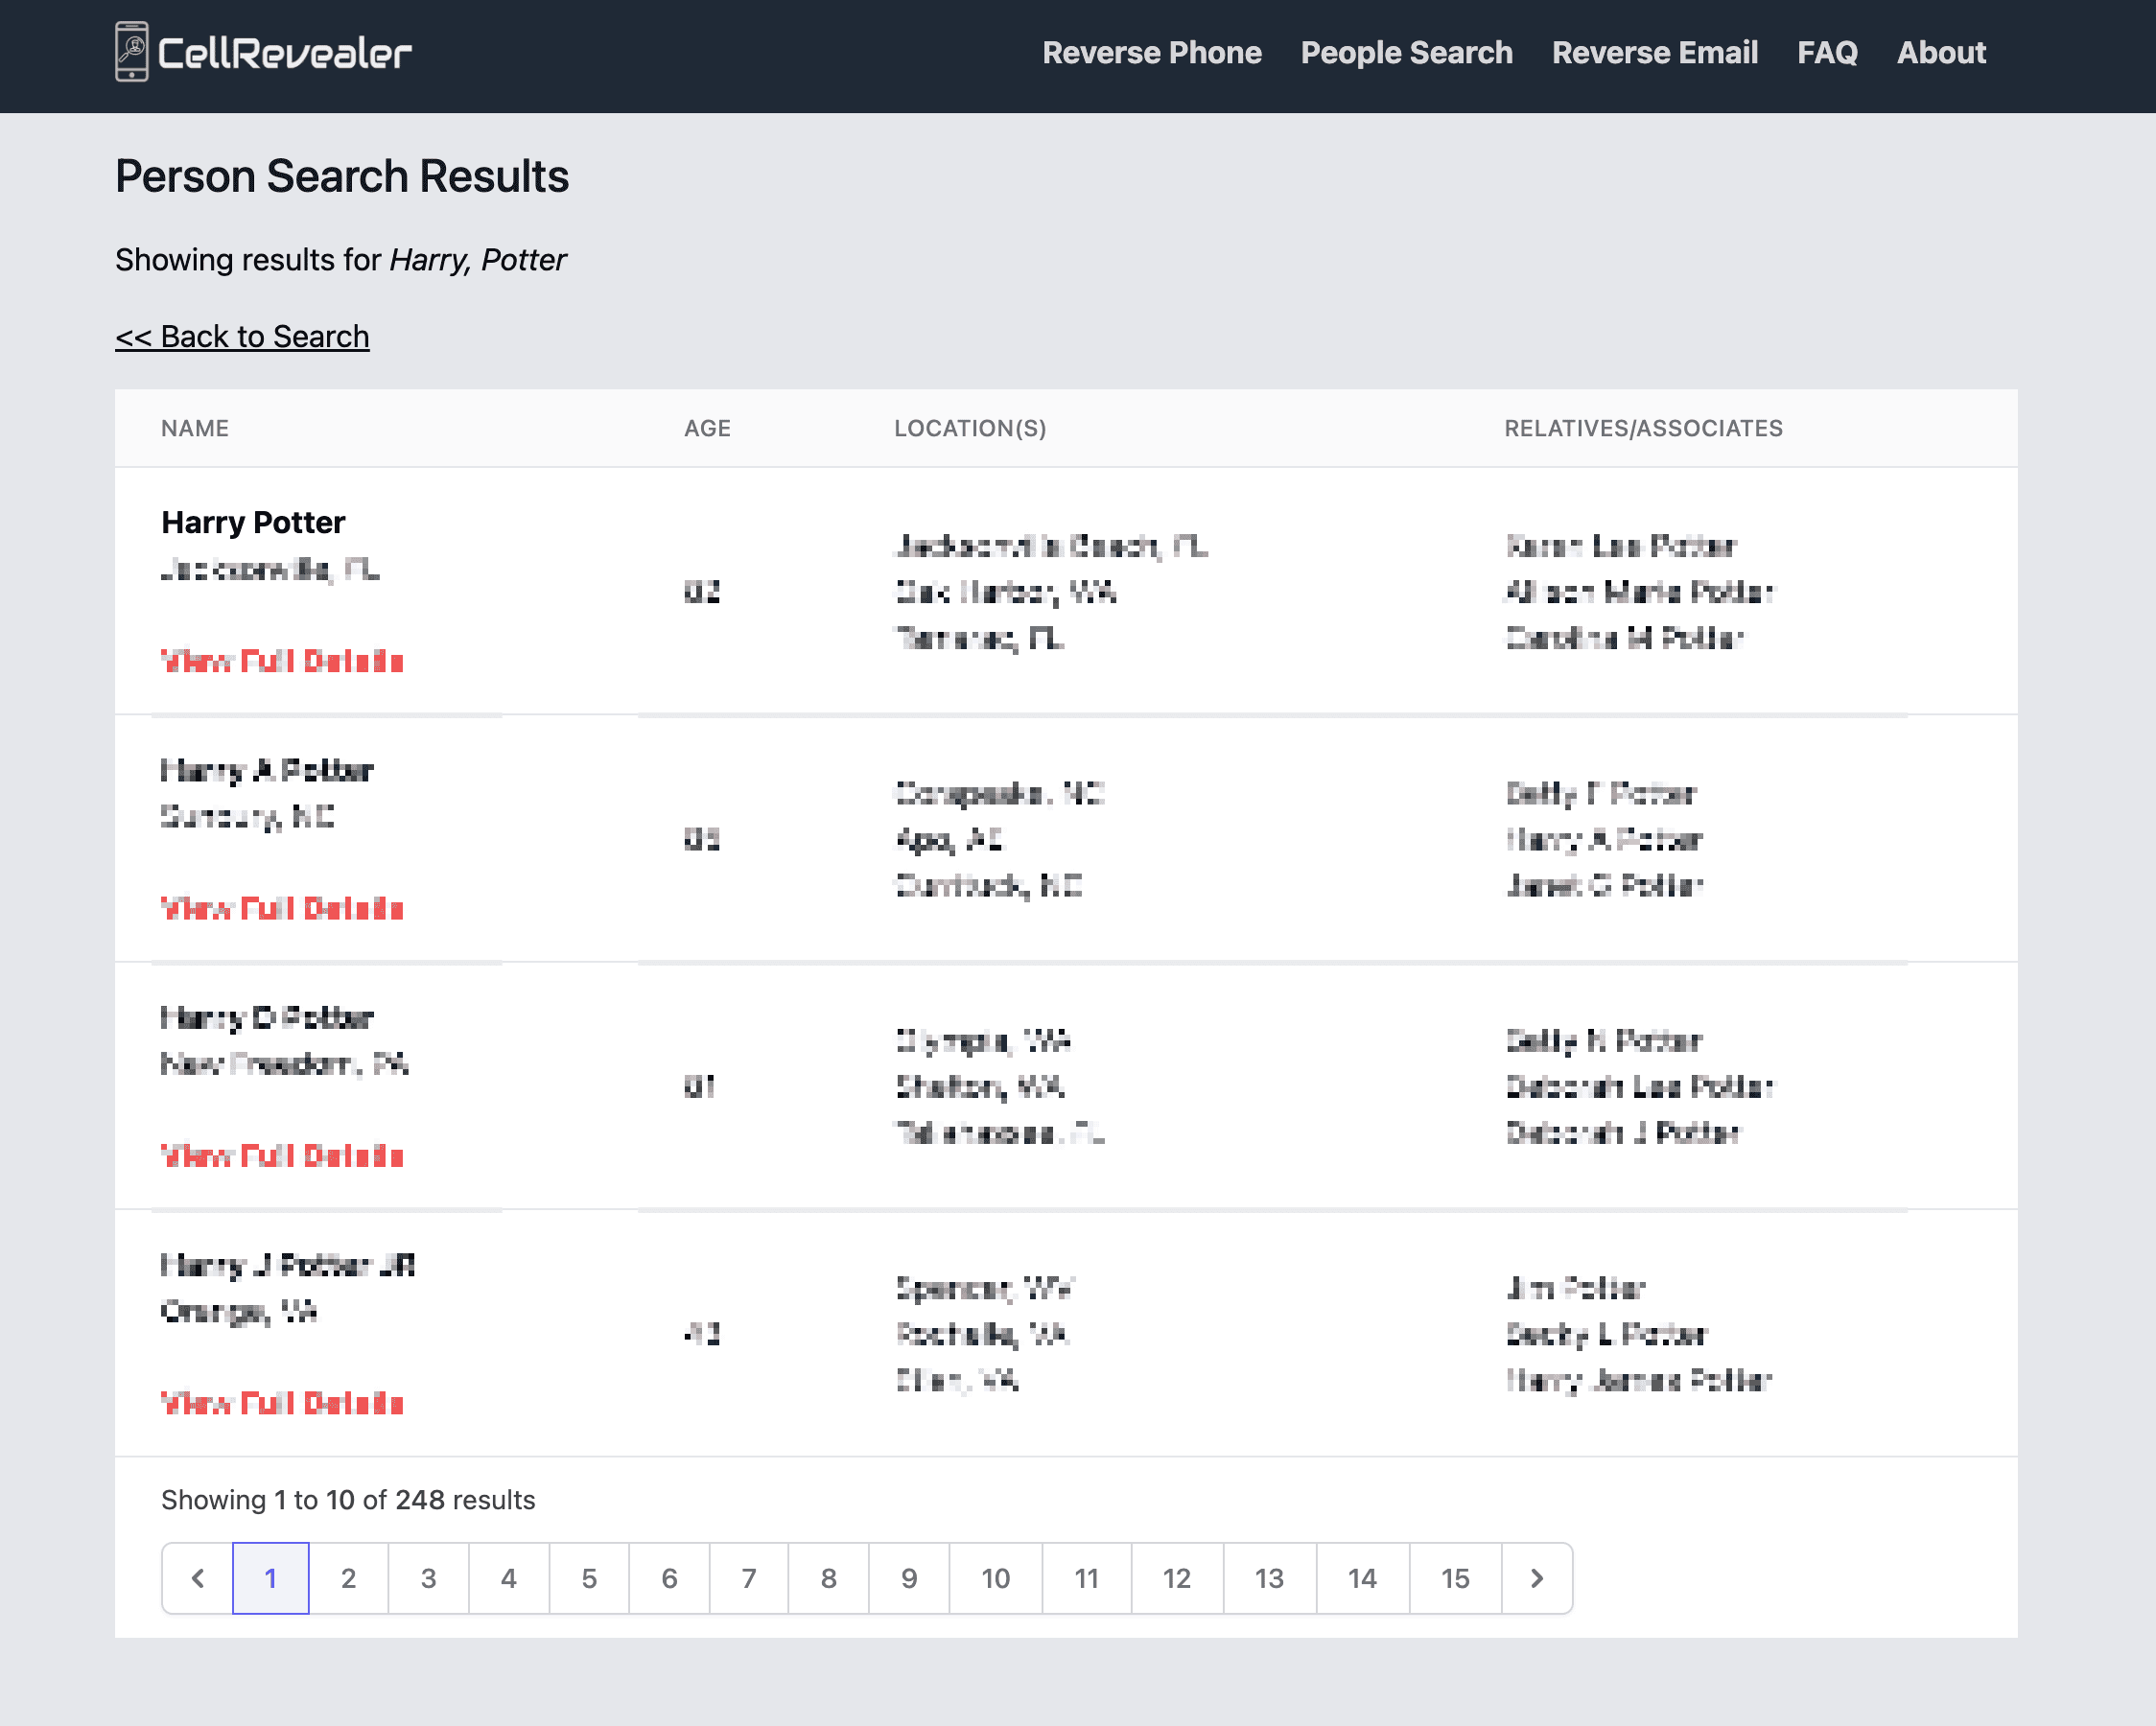This screenshot has height=1726, width=2156.
Task: Go to results page 10
Action: 995,1578
